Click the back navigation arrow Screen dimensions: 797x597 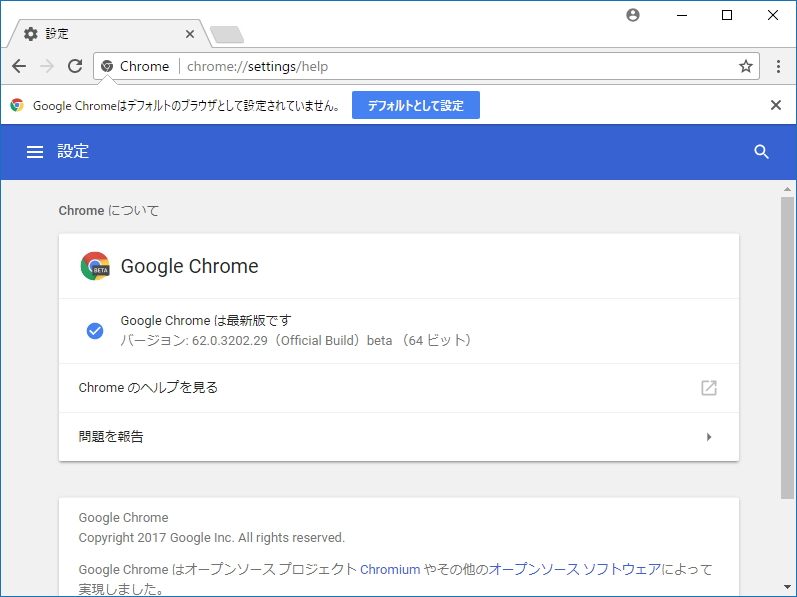[19, 66]
